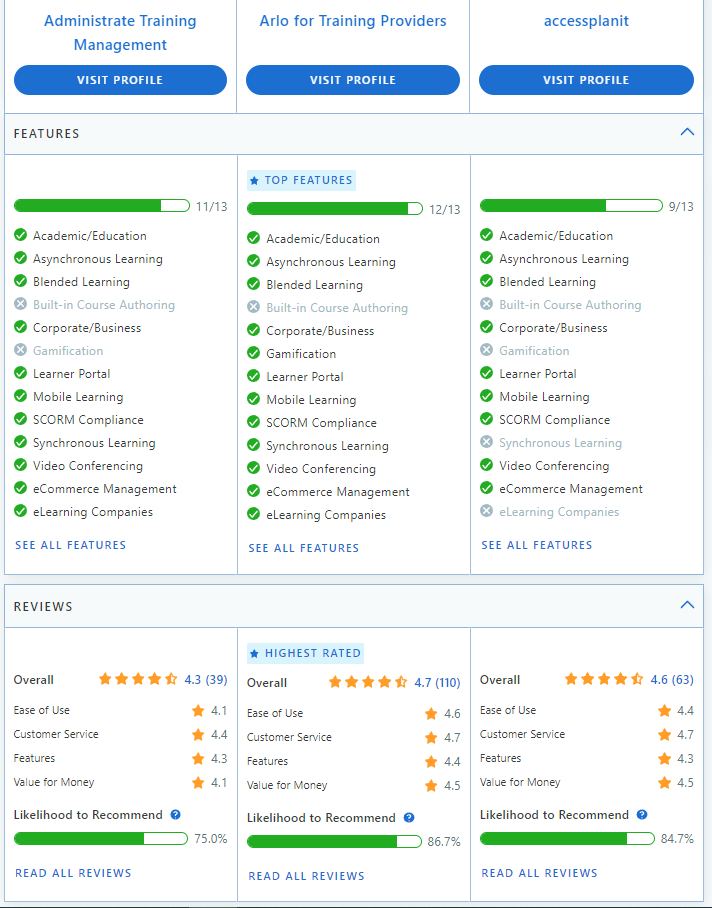Click the accessplanit 9/13 features progress bar
The width and height of the screenshot is (712, 908).
(x=571, y=206)
